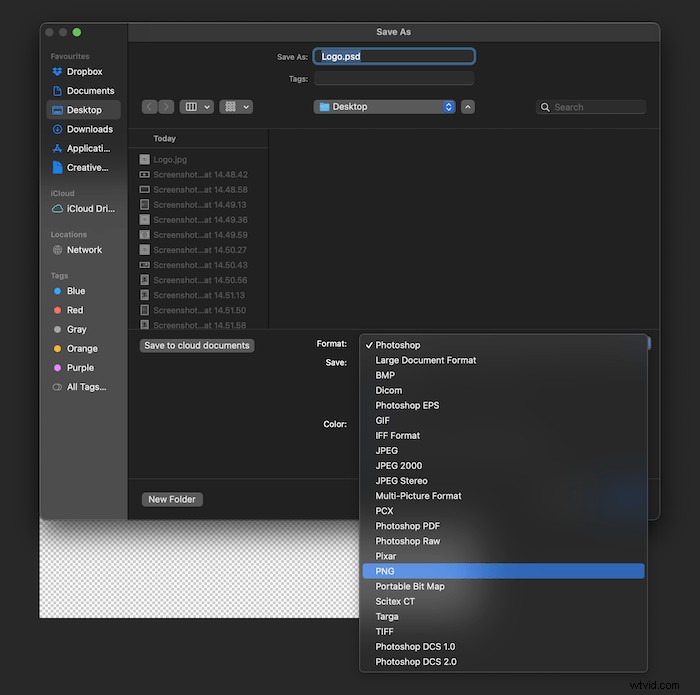Click Save to cloud documents
This screenshot has height=695, width=700.
[x=197, y=346]
